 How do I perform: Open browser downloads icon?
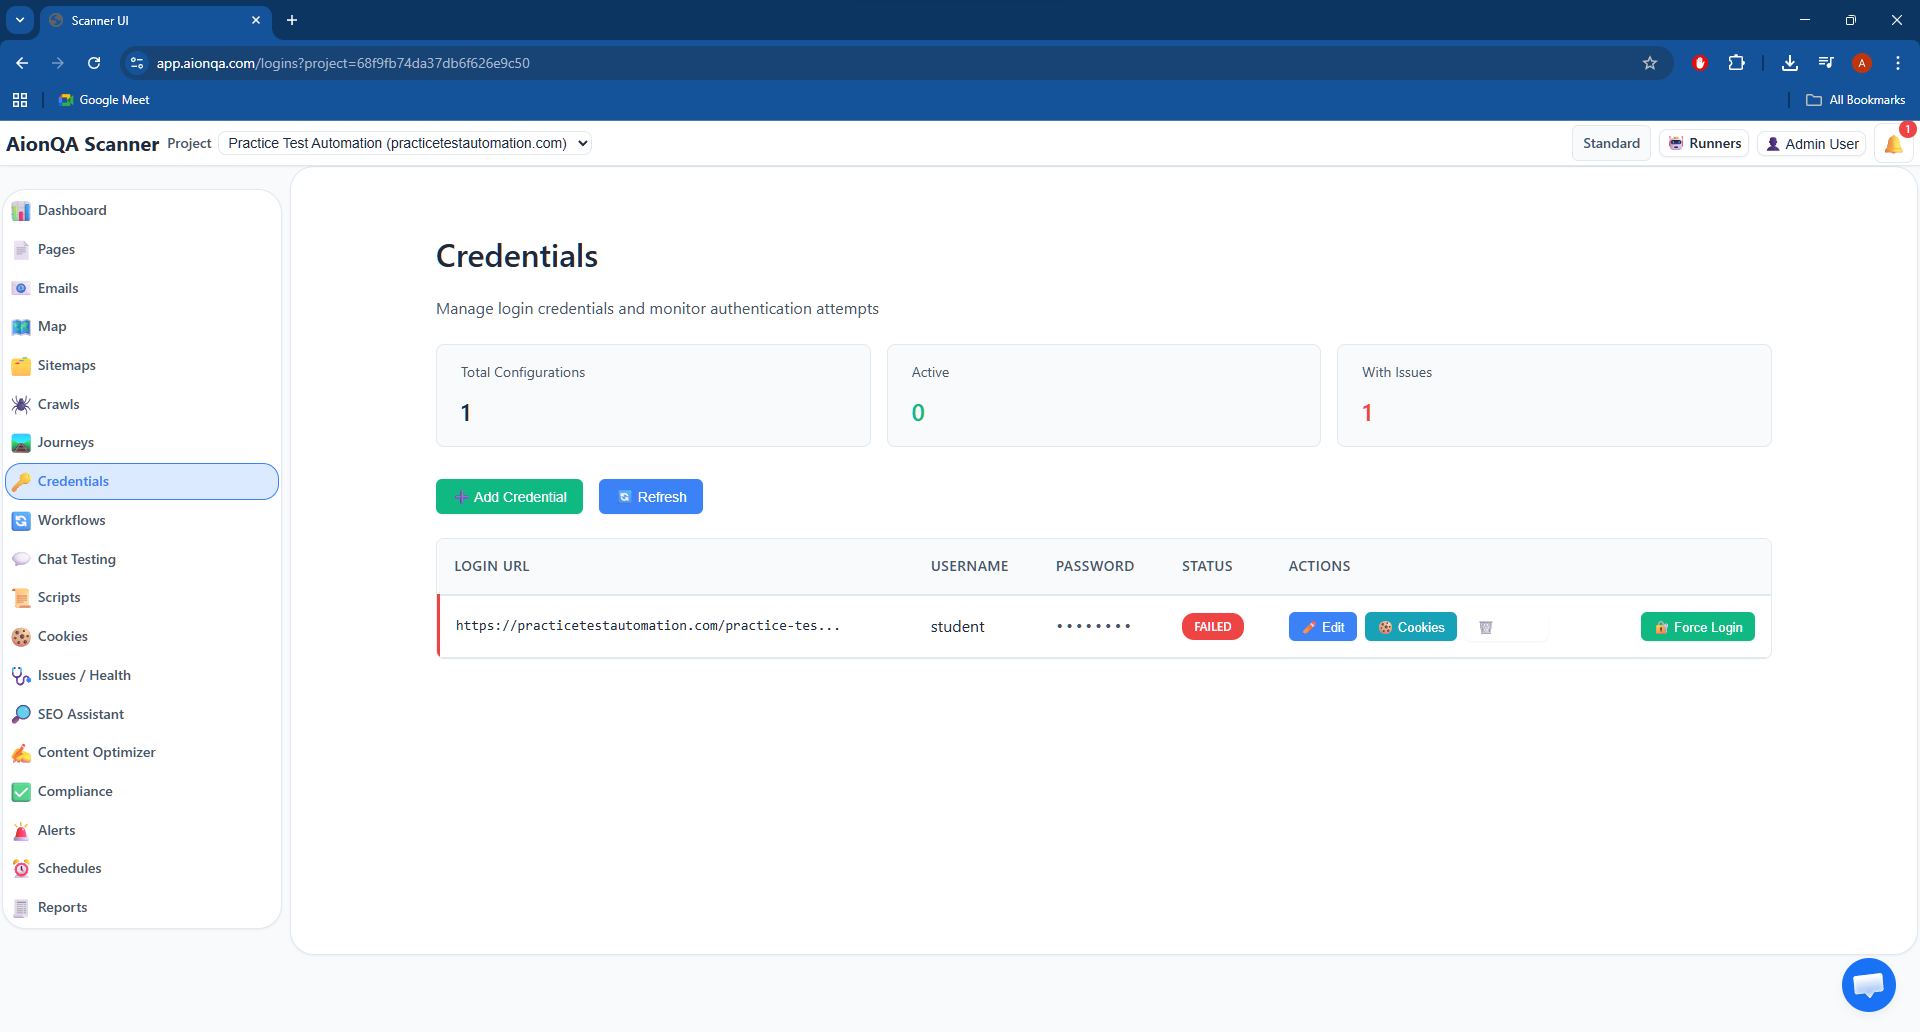1790,63
